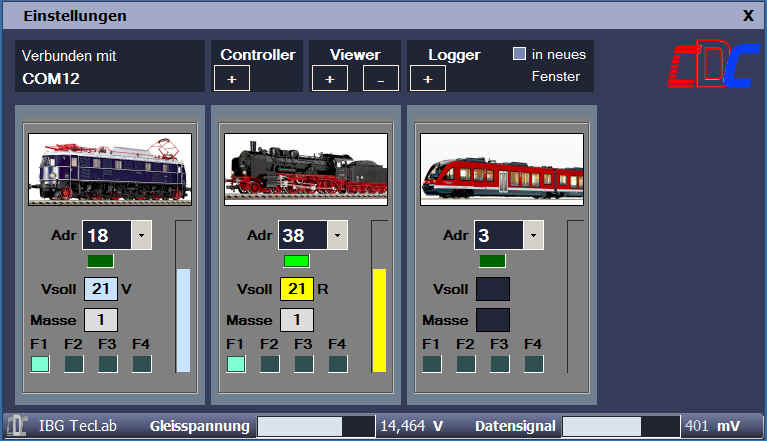Click the bright green indicator under address 38
The image size is (767, 441).
pos(296,261)
